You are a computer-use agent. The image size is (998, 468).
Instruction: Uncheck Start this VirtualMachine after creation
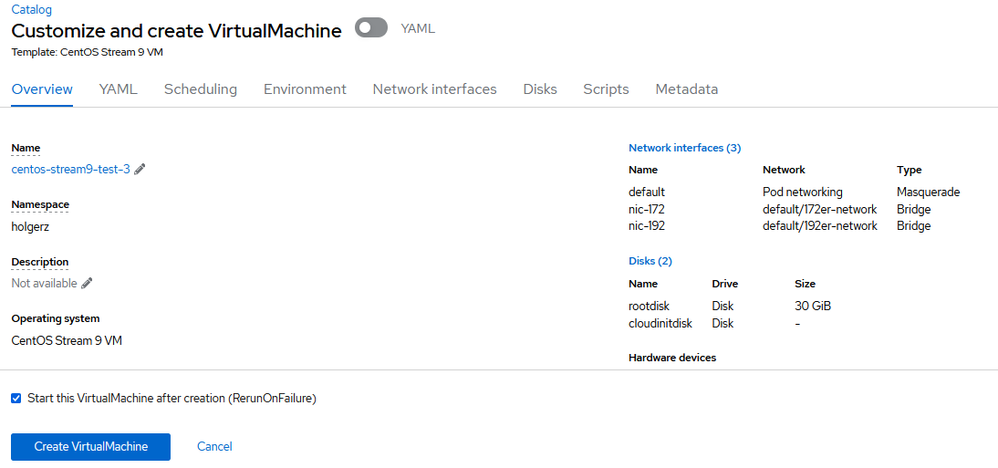coord(16,398)
